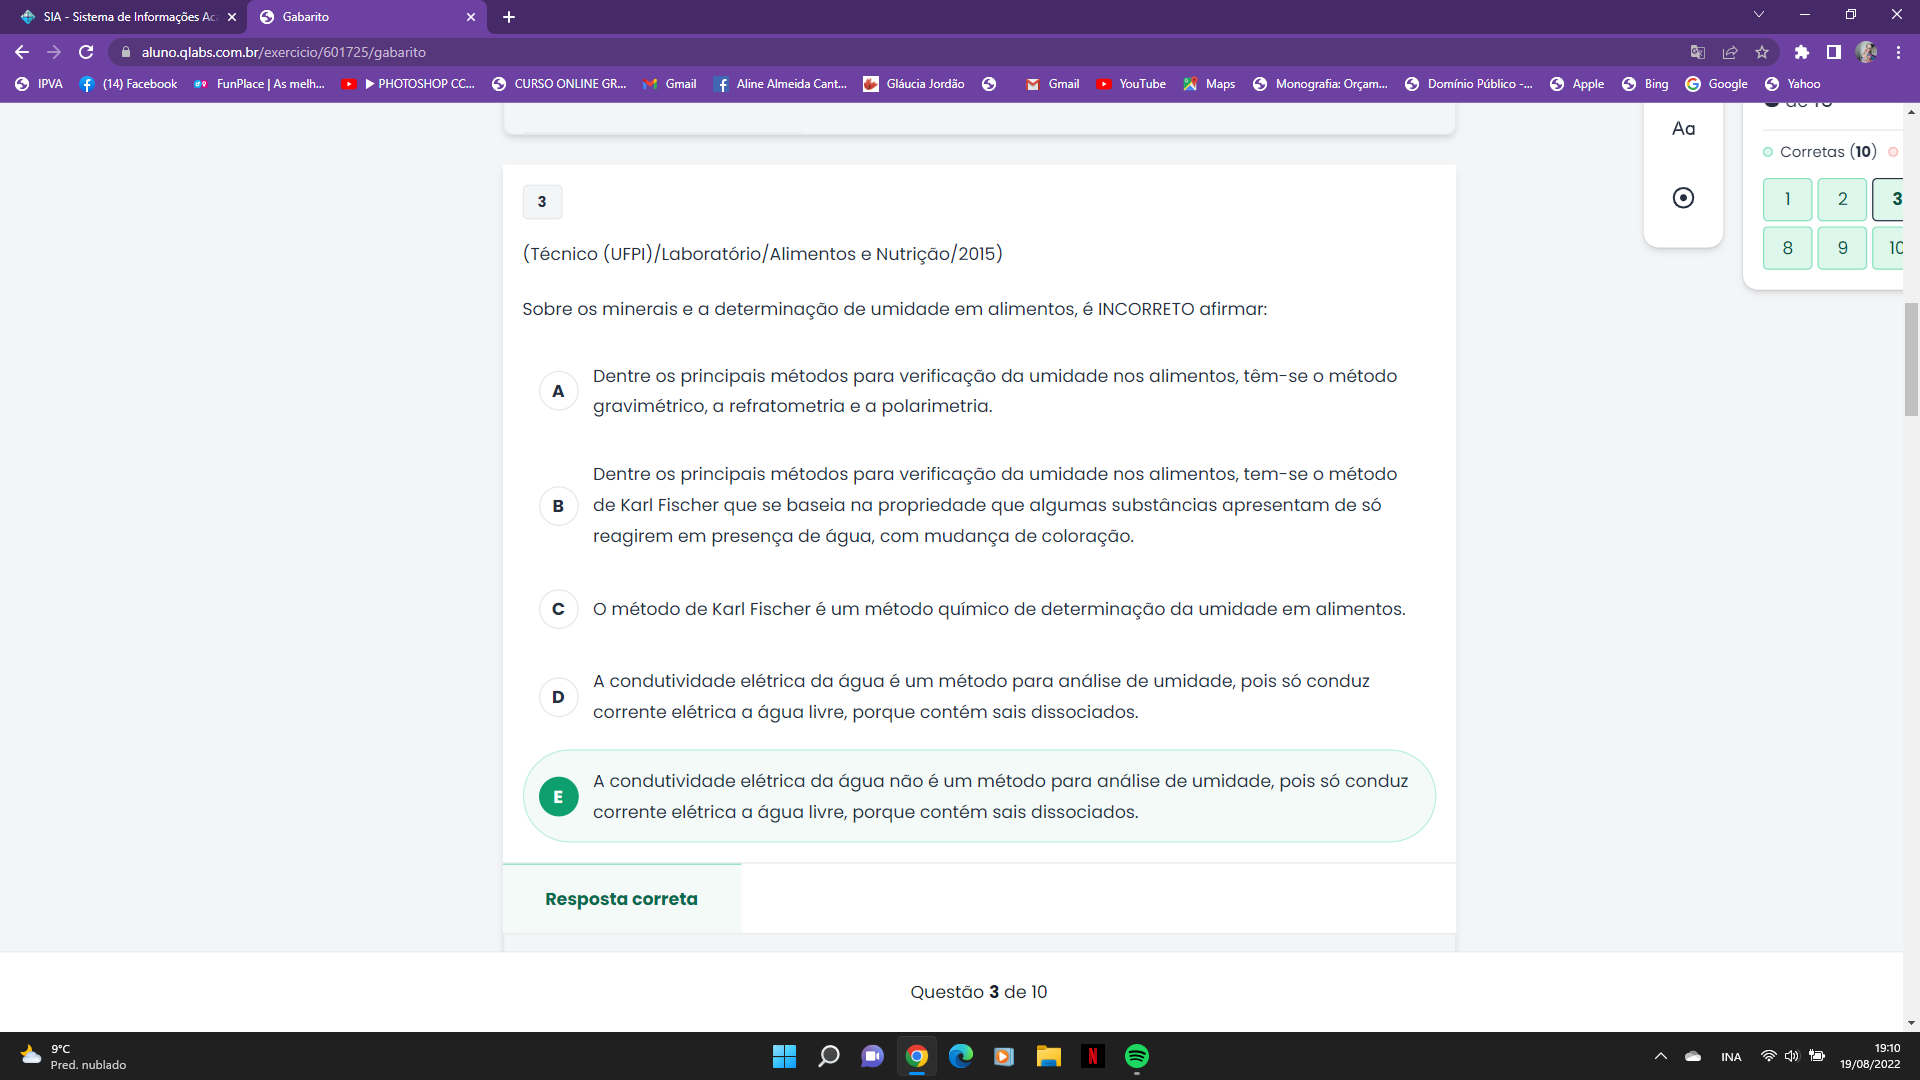The height and width of the screenshot is (1080, 1920).
Task: Open the Chrome side panel icon
Action: point(1833,52)
